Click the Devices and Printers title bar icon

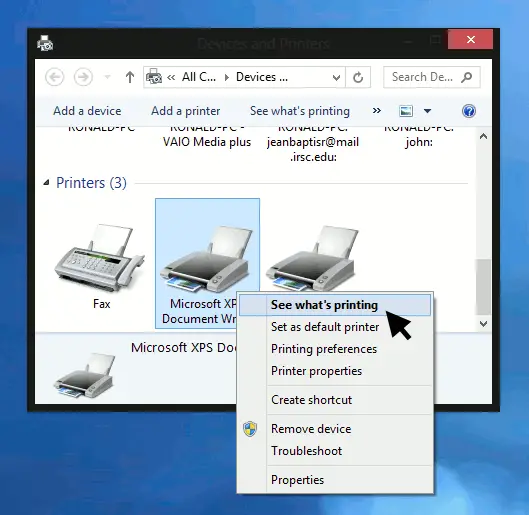pos(45,43)
